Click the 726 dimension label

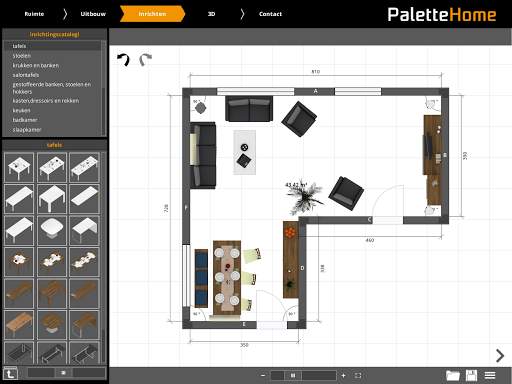pos(166,208)
